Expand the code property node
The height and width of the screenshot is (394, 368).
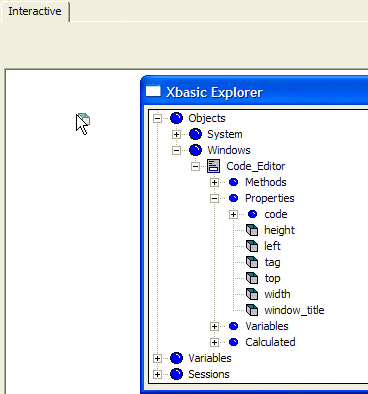pos(233,214)
